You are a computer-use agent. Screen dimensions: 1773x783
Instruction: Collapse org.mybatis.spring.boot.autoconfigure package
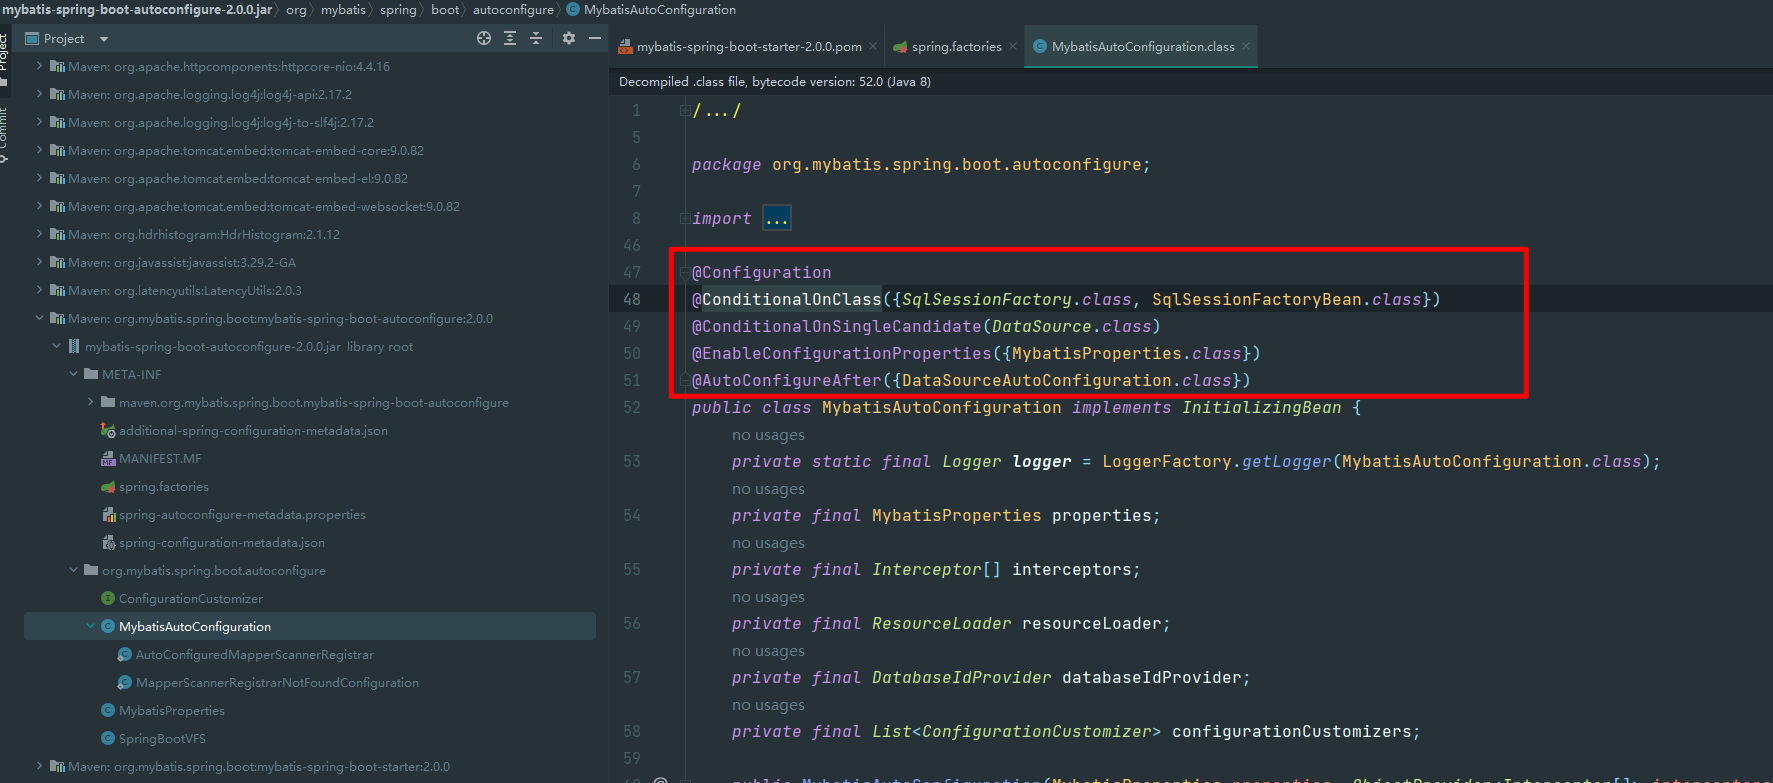tap(73, 570)
